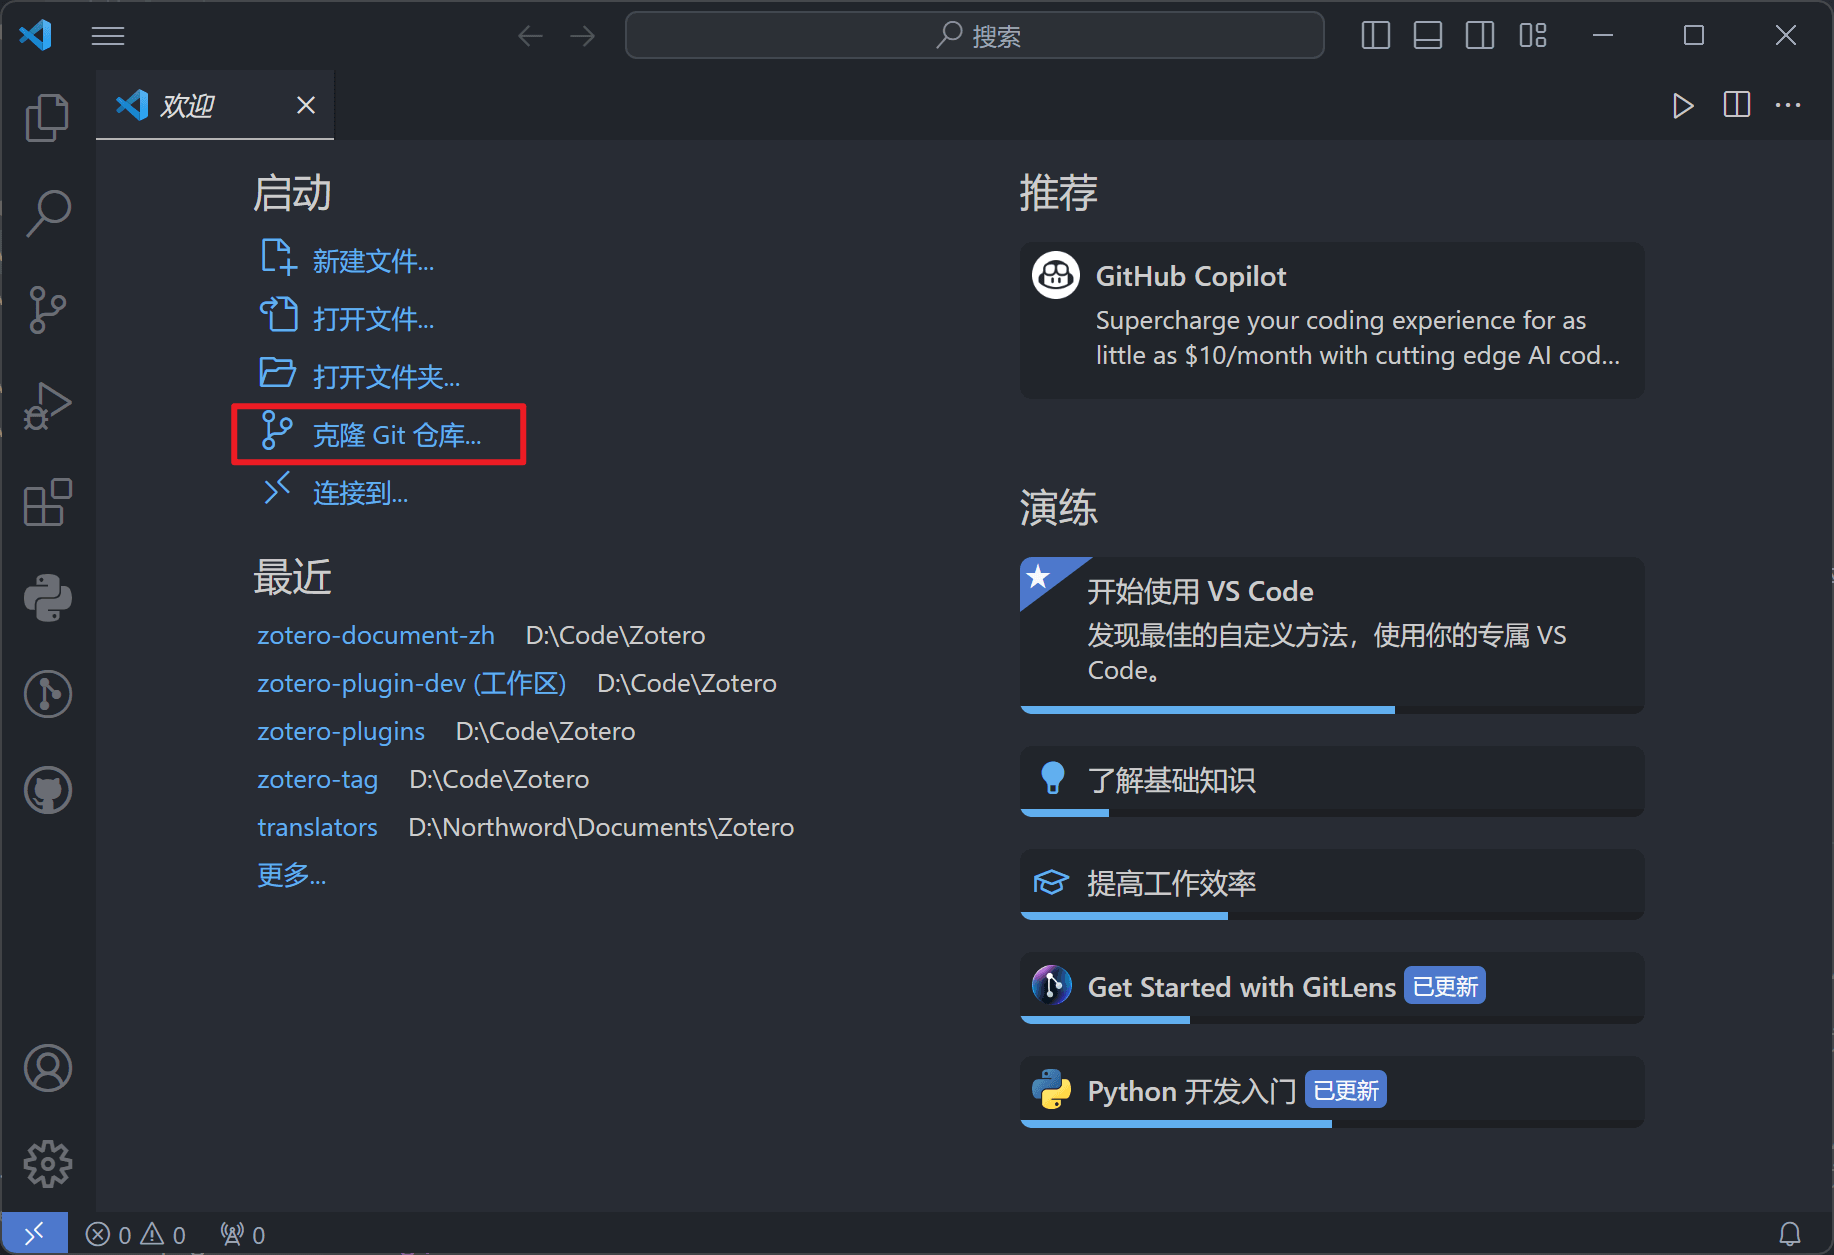The width and height of the screenshot is (1834, 1255).
Task: Click the hamburger application menu
Action: click(108, 36)
